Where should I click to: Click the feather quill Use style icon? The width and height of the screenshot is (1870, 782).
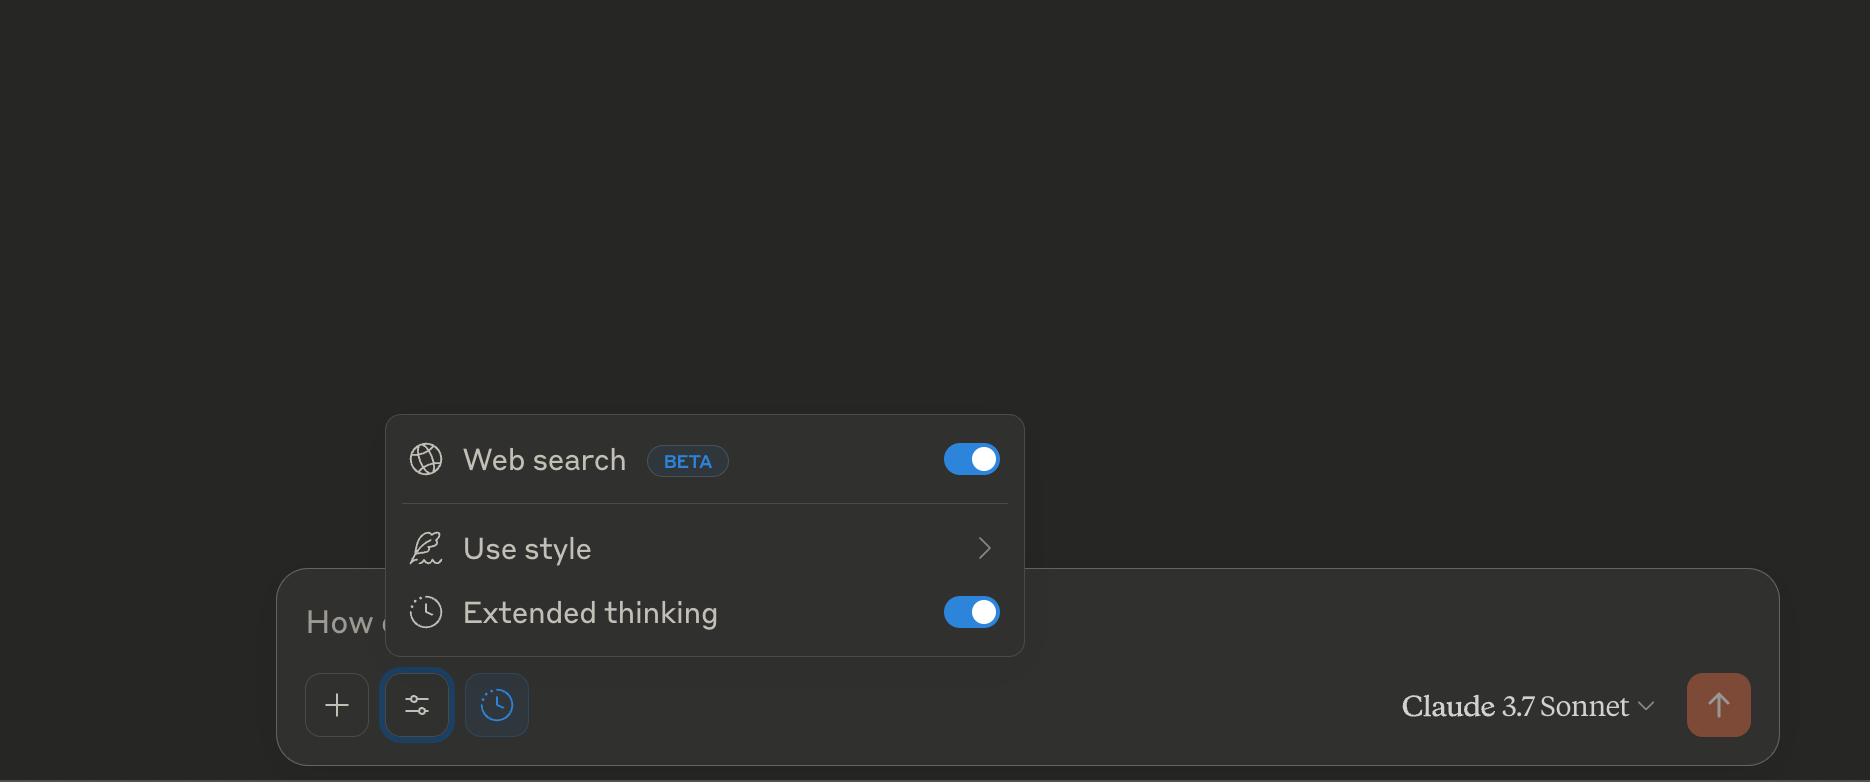(426, 548)
